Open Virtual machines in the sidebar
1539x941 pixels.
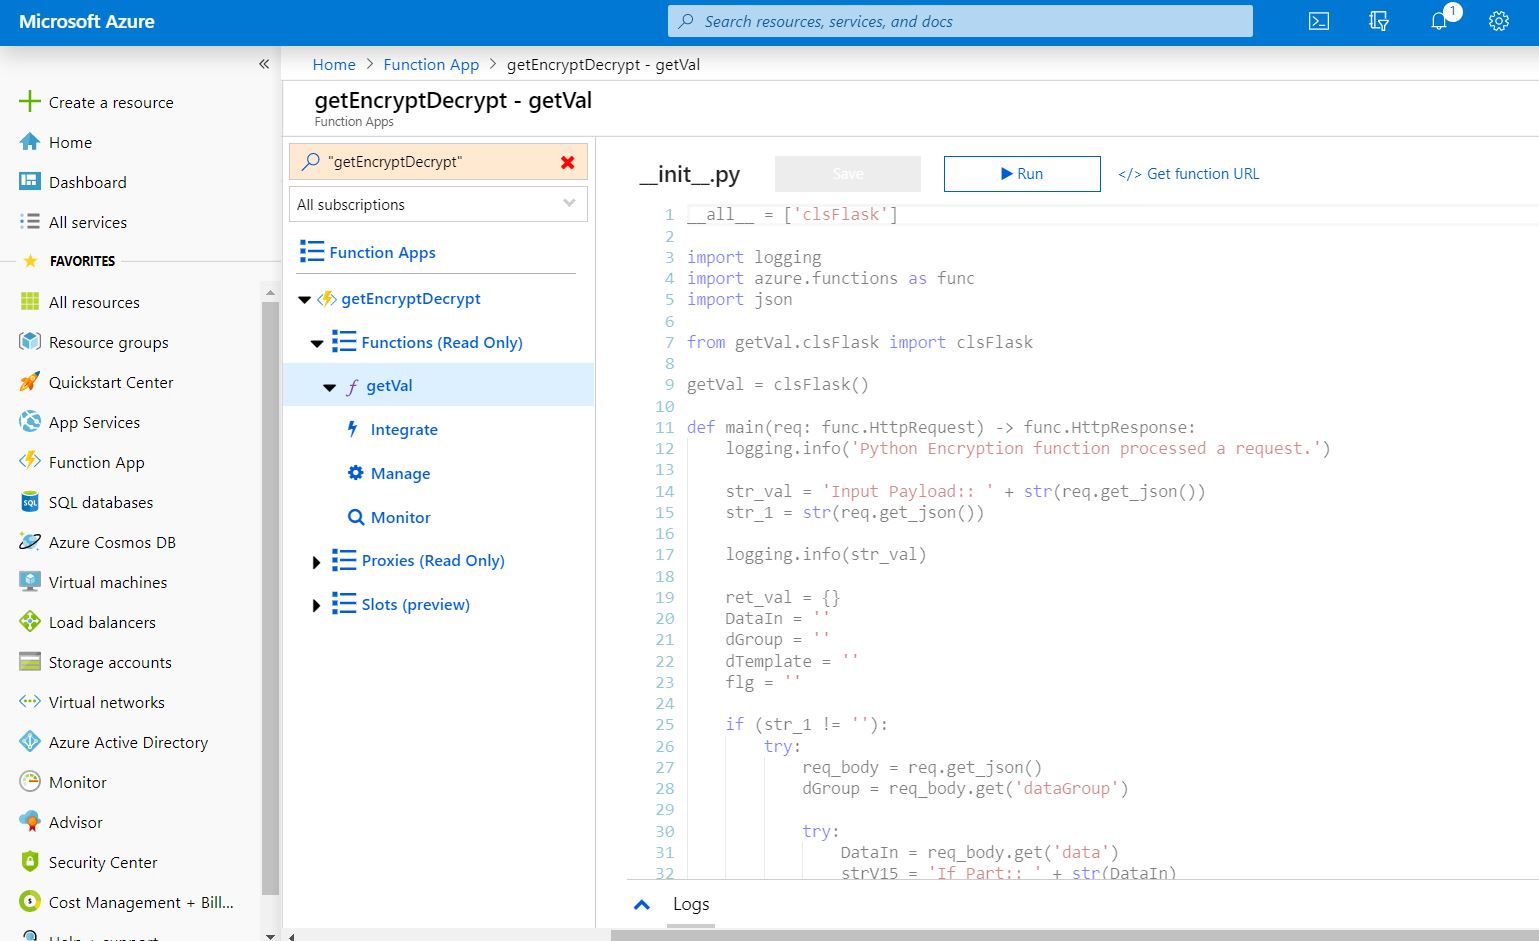tap(108, 582)
